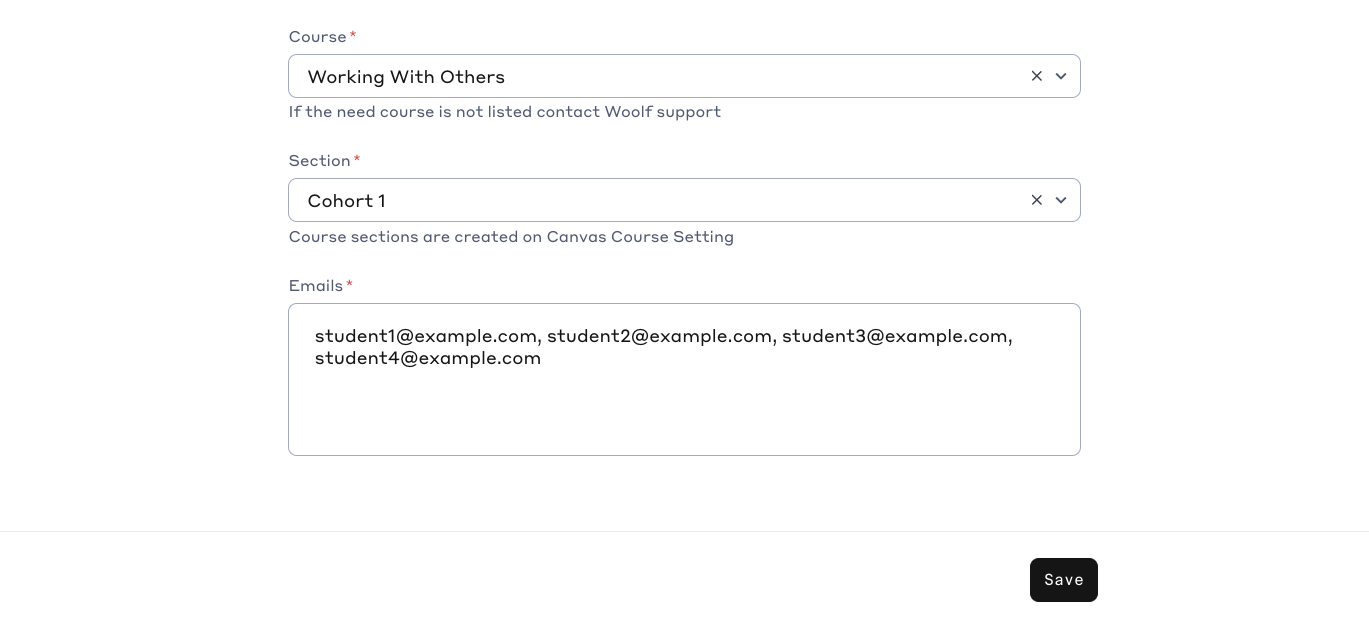Click 'Canvas Course Setting' in the section hint
This screenshot has width=1369, height=634.
coord(640,237)
